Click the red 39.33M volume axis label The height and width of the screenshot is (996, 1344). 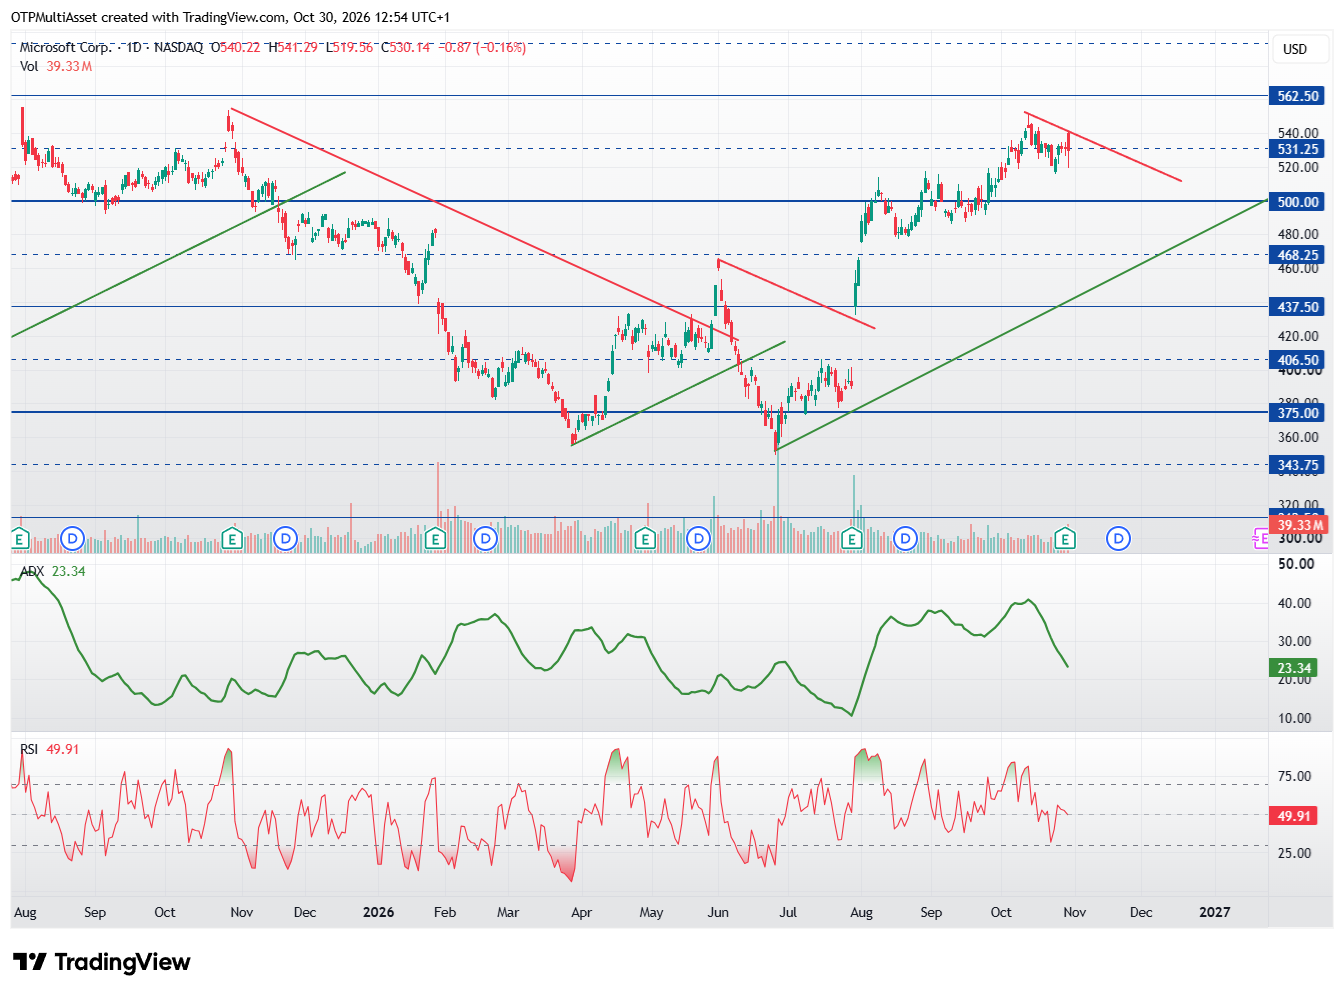point(1300,525)
